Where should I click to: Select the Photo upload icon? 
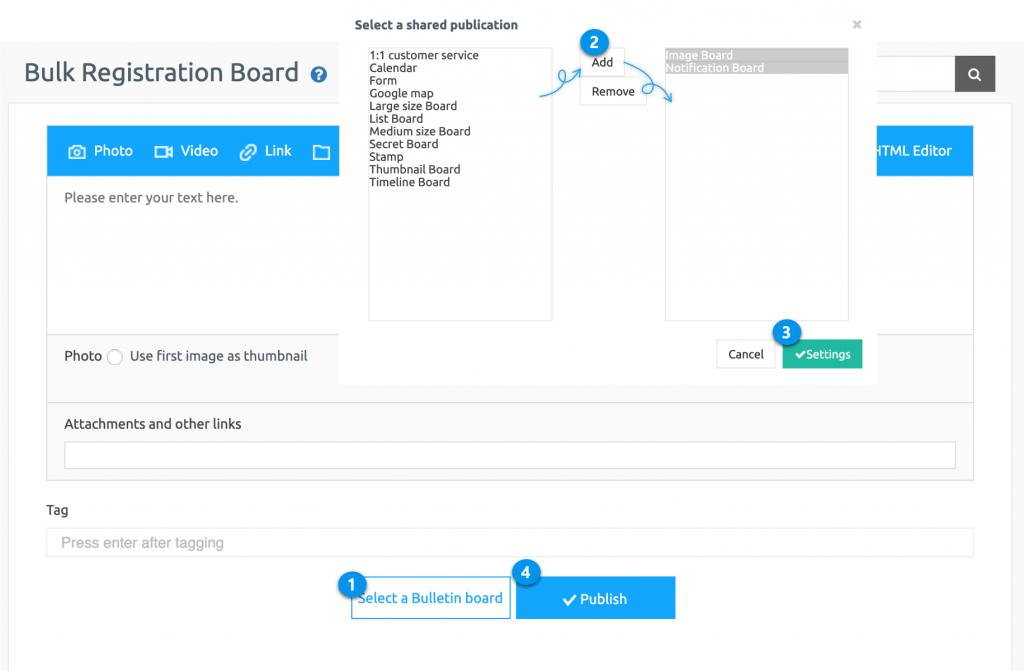point(78,151)
